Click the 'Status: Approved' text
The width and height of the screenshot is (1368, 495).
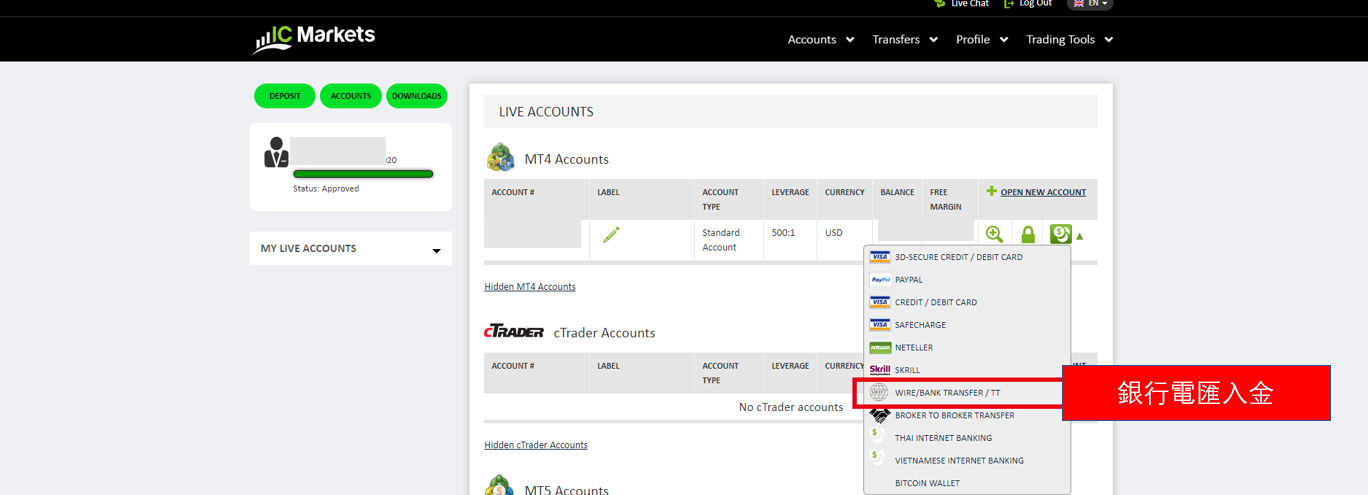tap(326, 188)
